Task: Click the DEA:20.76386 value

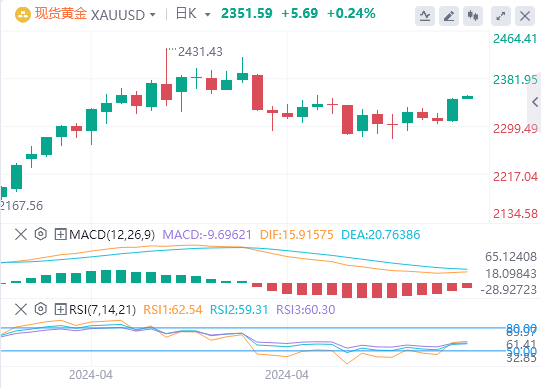Action: pyautogui.click(x=381, y=235)
